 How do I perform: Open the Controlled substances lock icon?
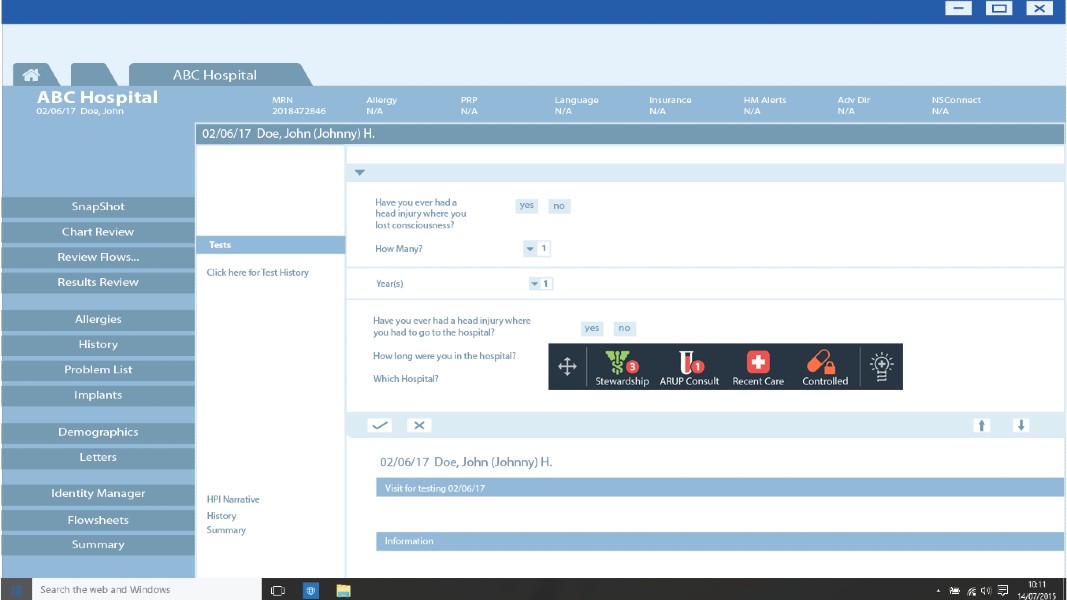click(824, 363)
